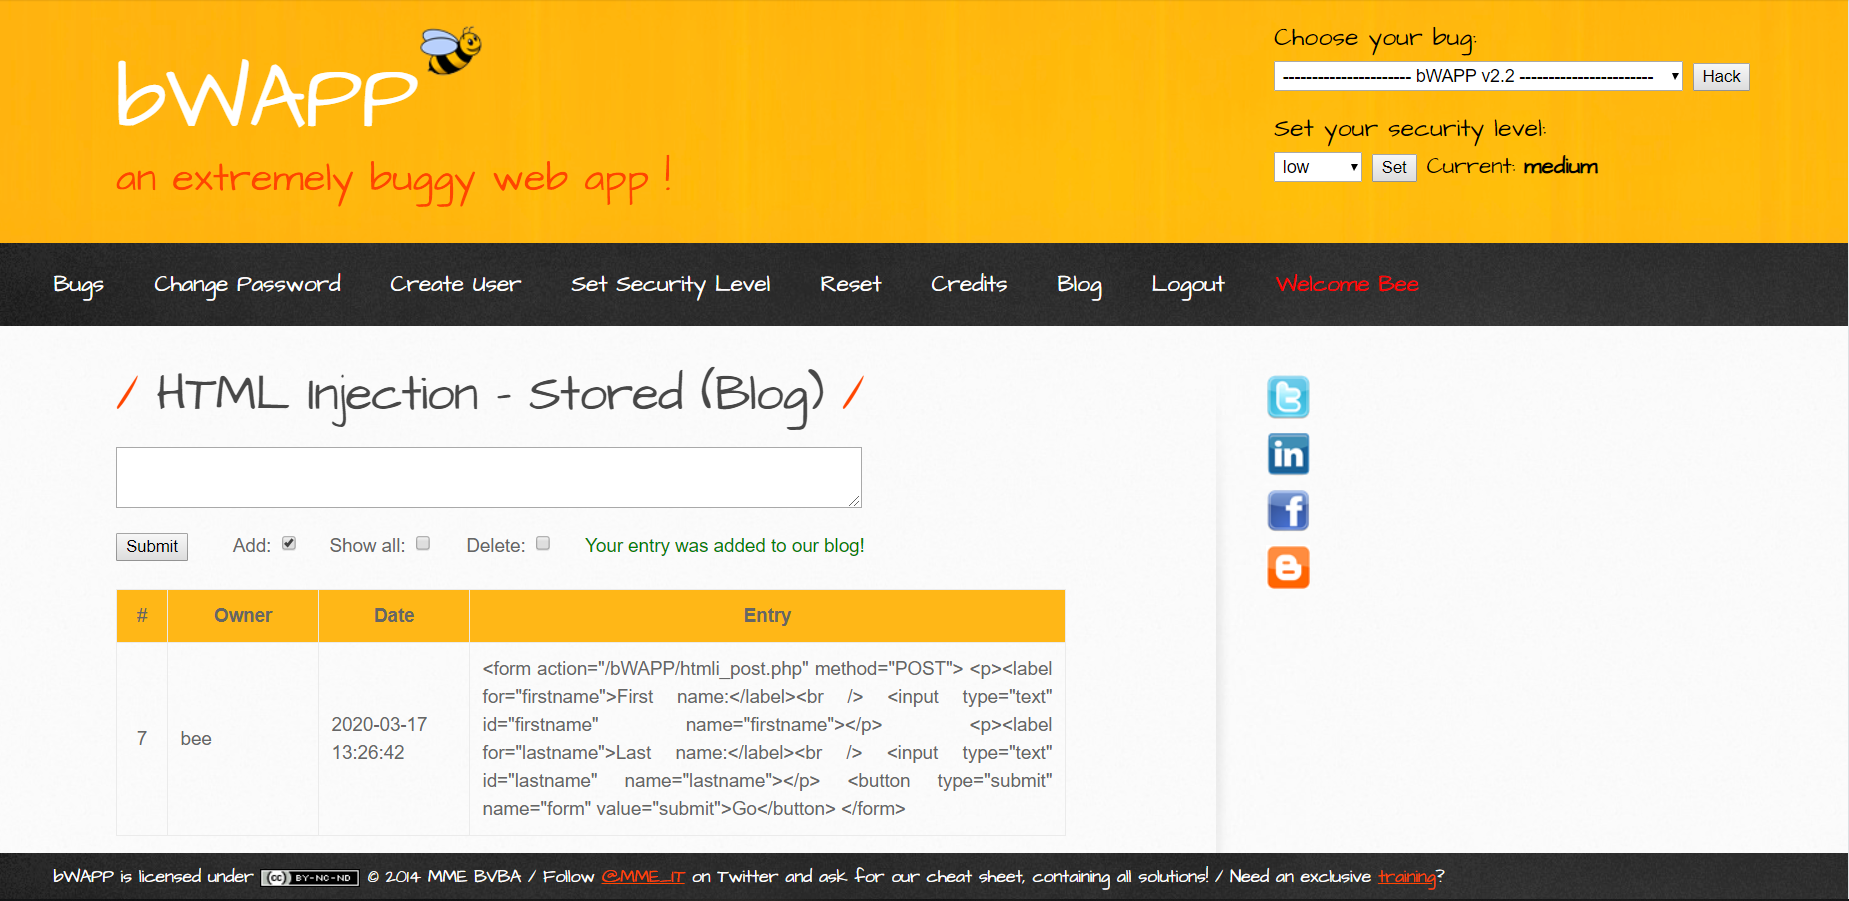This screenshot has height=901, width=1849.
Task: Click the Welcome Bee text
Action: [x=1347, y=285]
